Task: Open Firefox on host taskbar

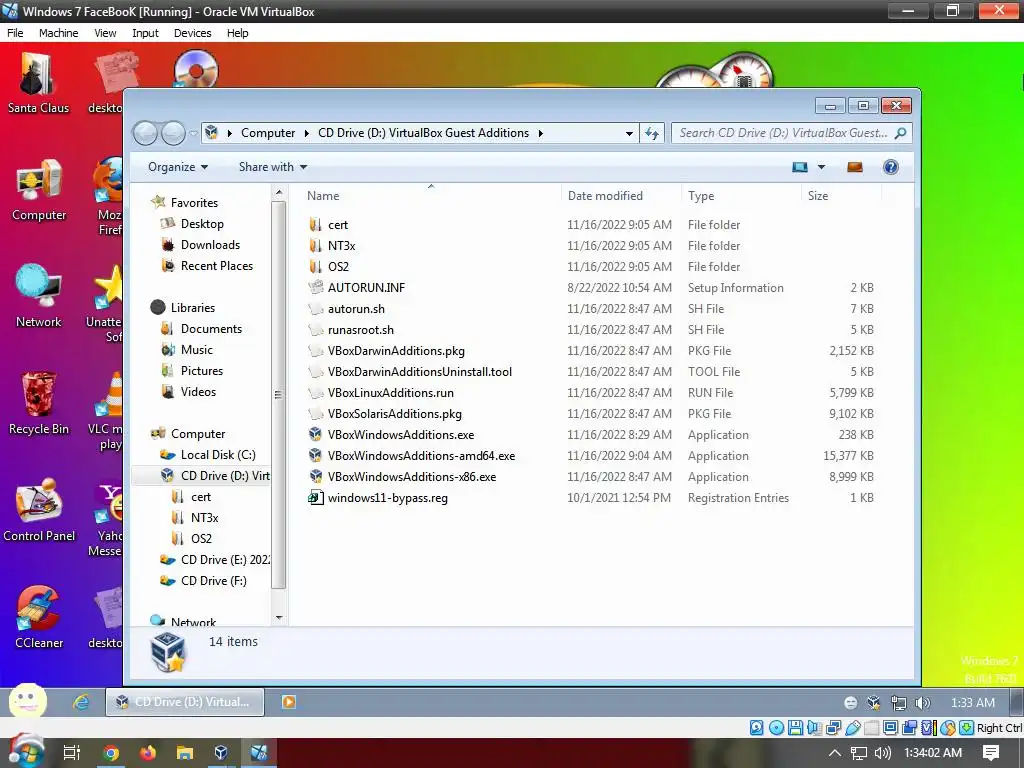Action: click(x=148, y=753)
